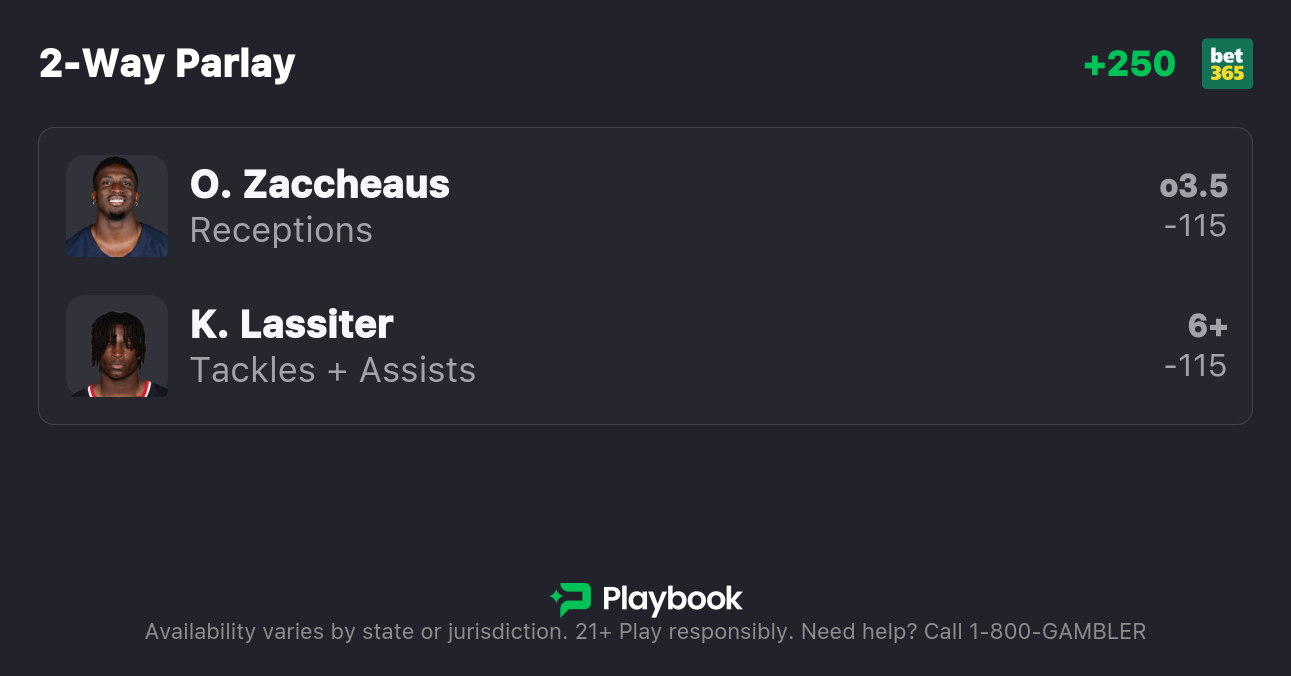Select the O. Zaccheaus player name
This screenshot has width=1291, height=676.
point(320,184)
